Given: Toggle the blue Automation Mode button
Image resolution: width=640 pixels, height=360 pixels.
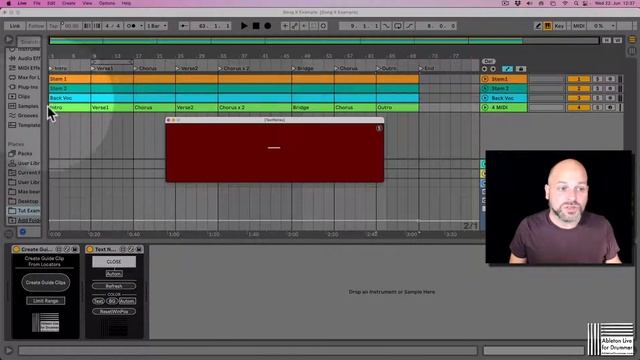Looking at the screenshot, I should click(x=507, y=69).
